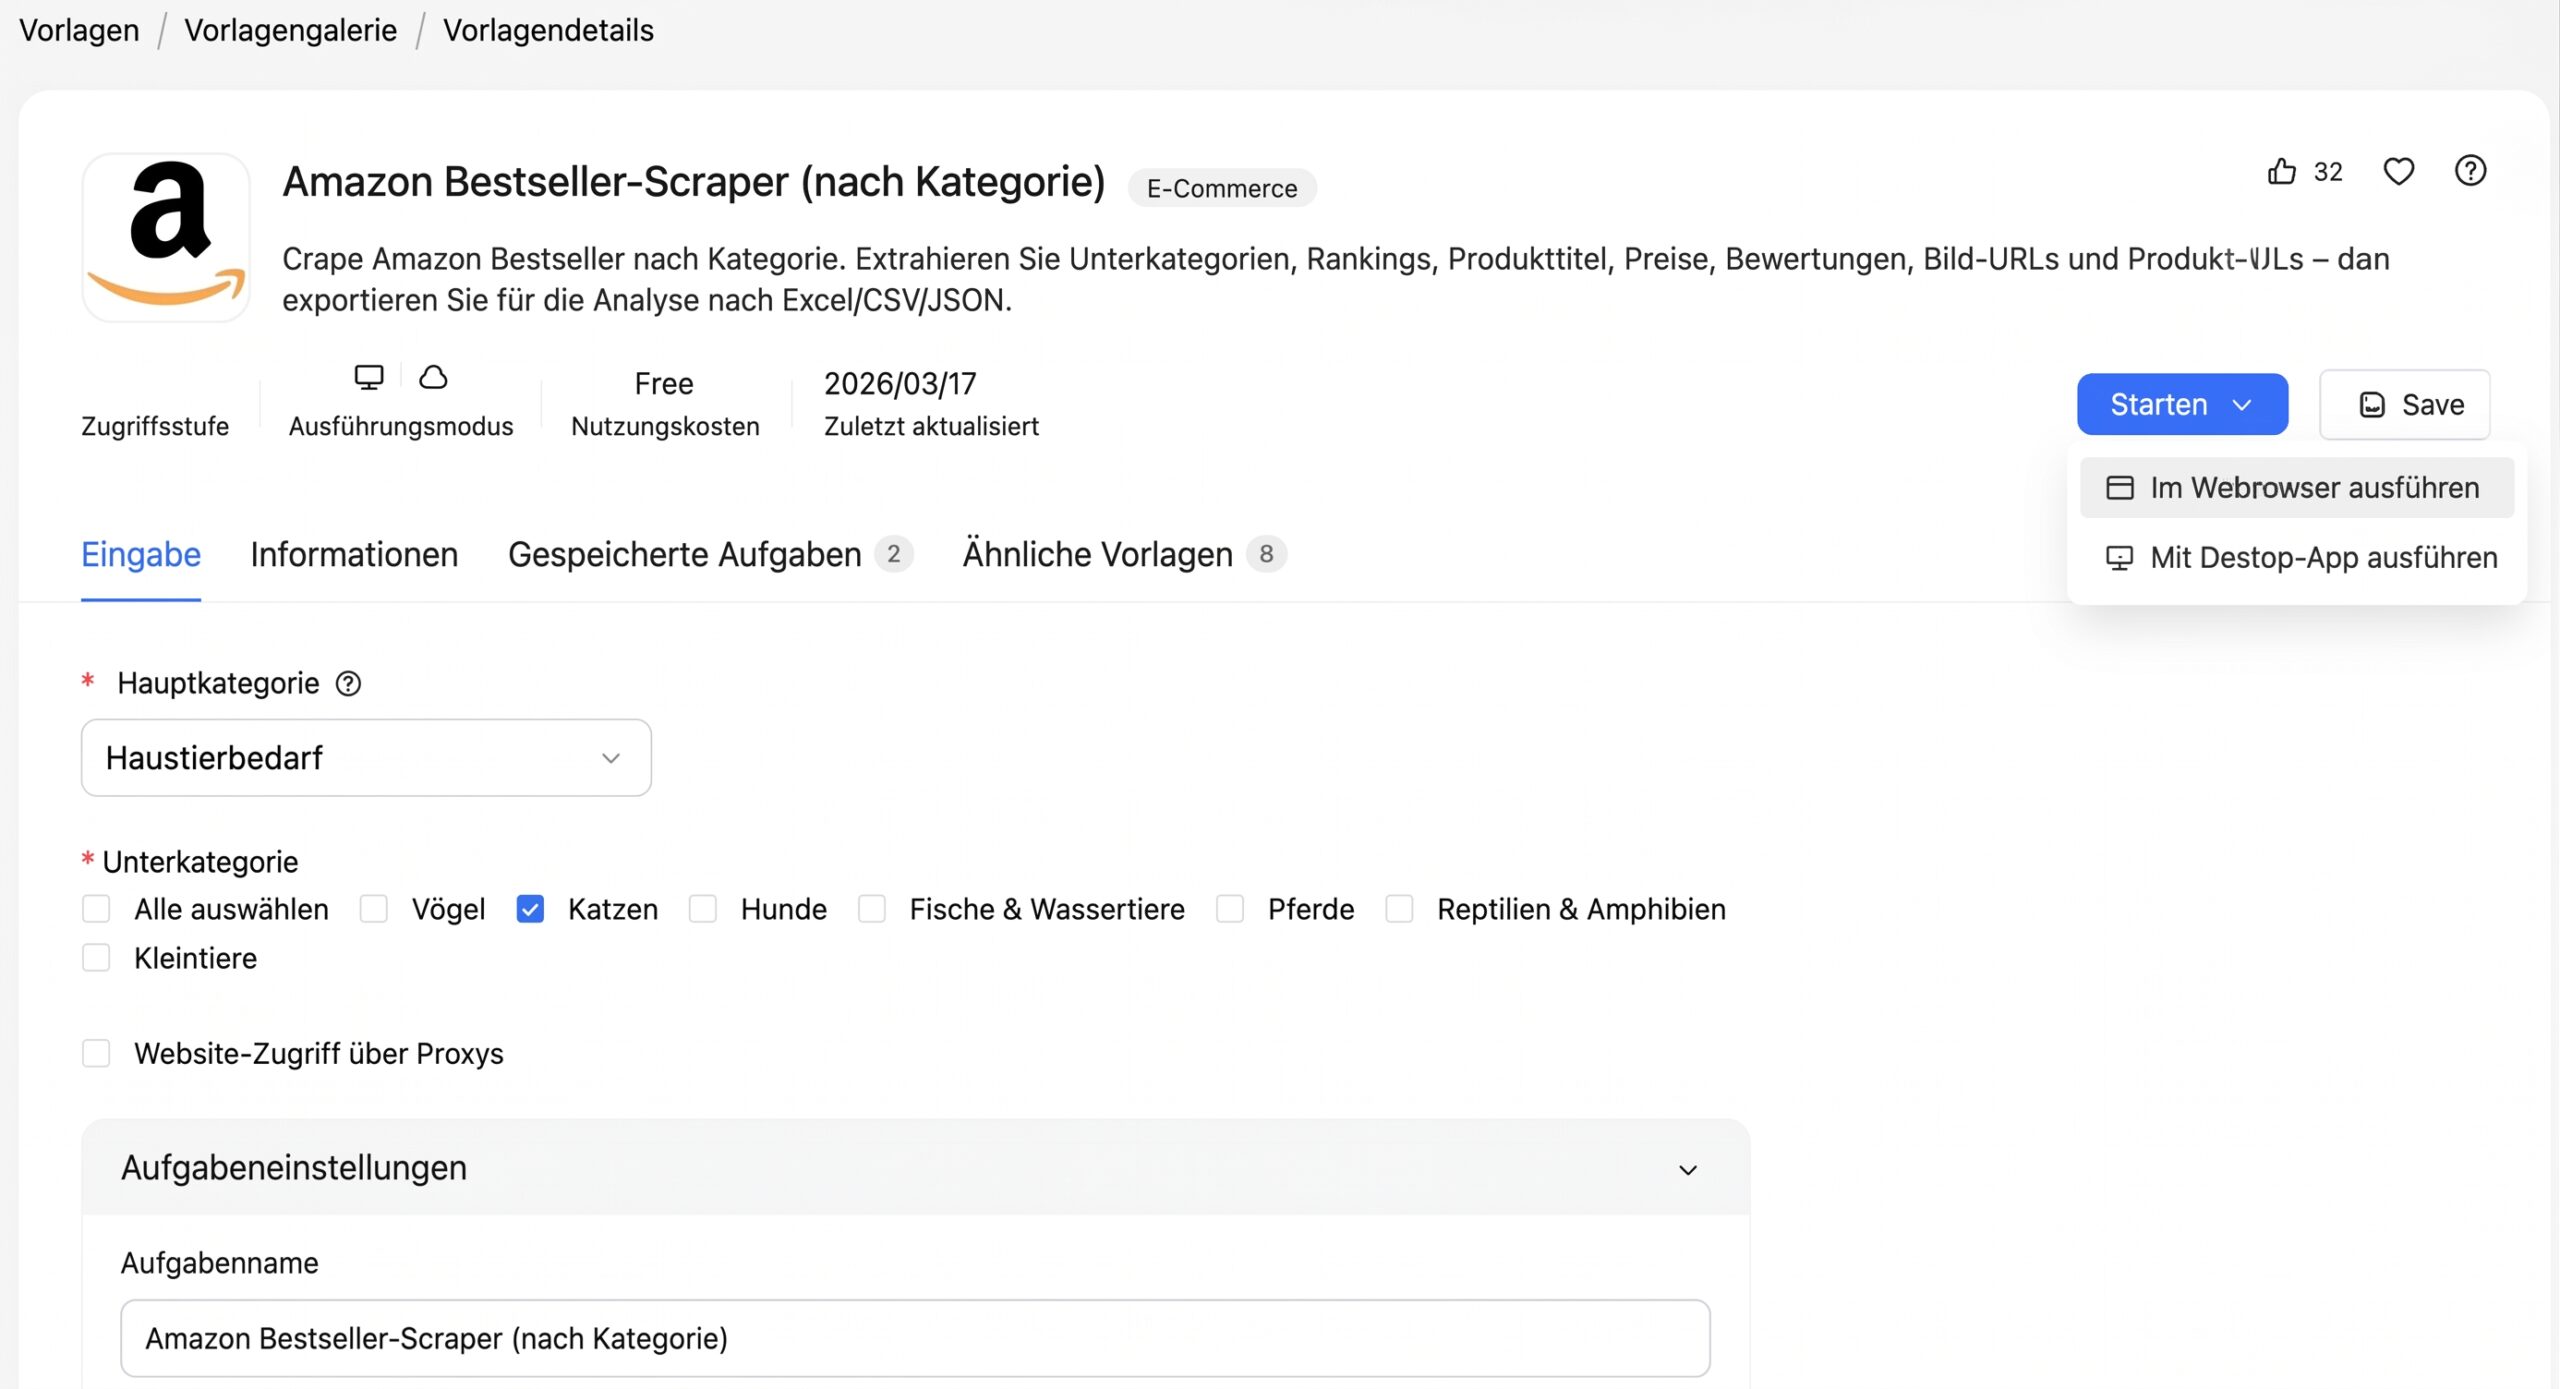The width and height of the screenshot is (2560, 1389).
Task: Click the Hauptkategorie help info icon
Action: point(348,684)
